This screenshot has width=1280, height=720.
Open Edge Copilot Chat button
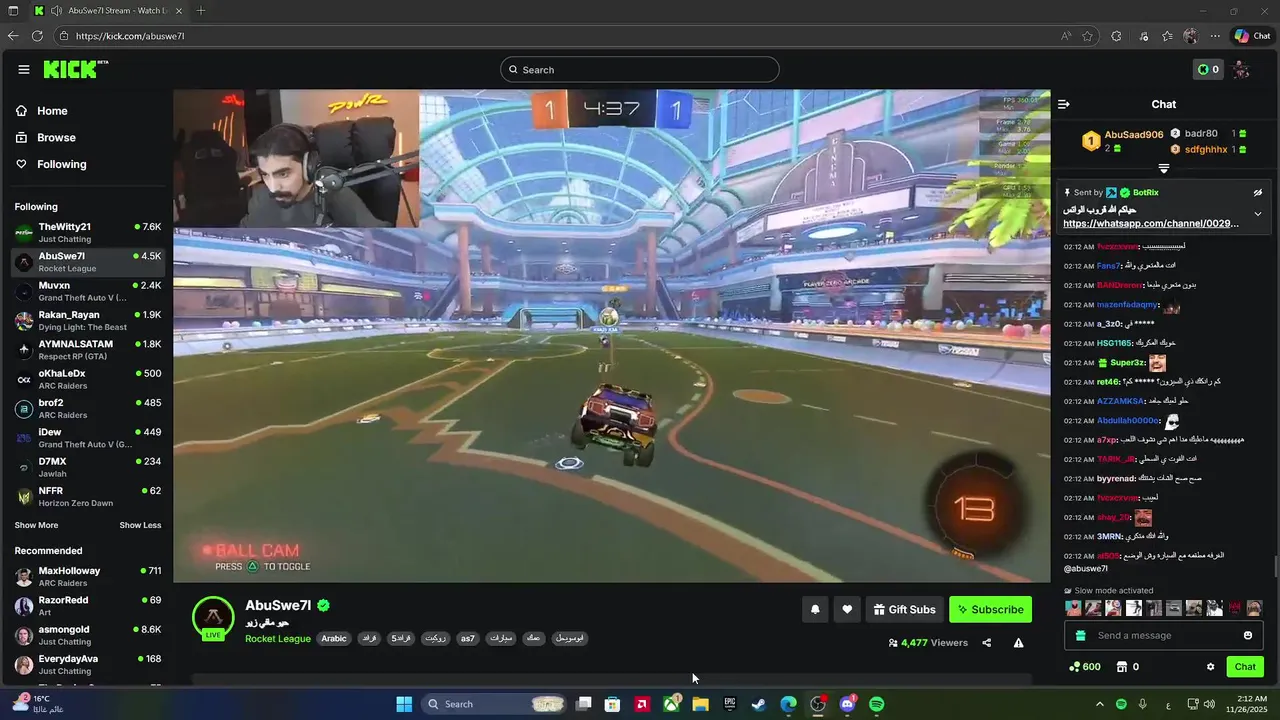(1252, 36)
